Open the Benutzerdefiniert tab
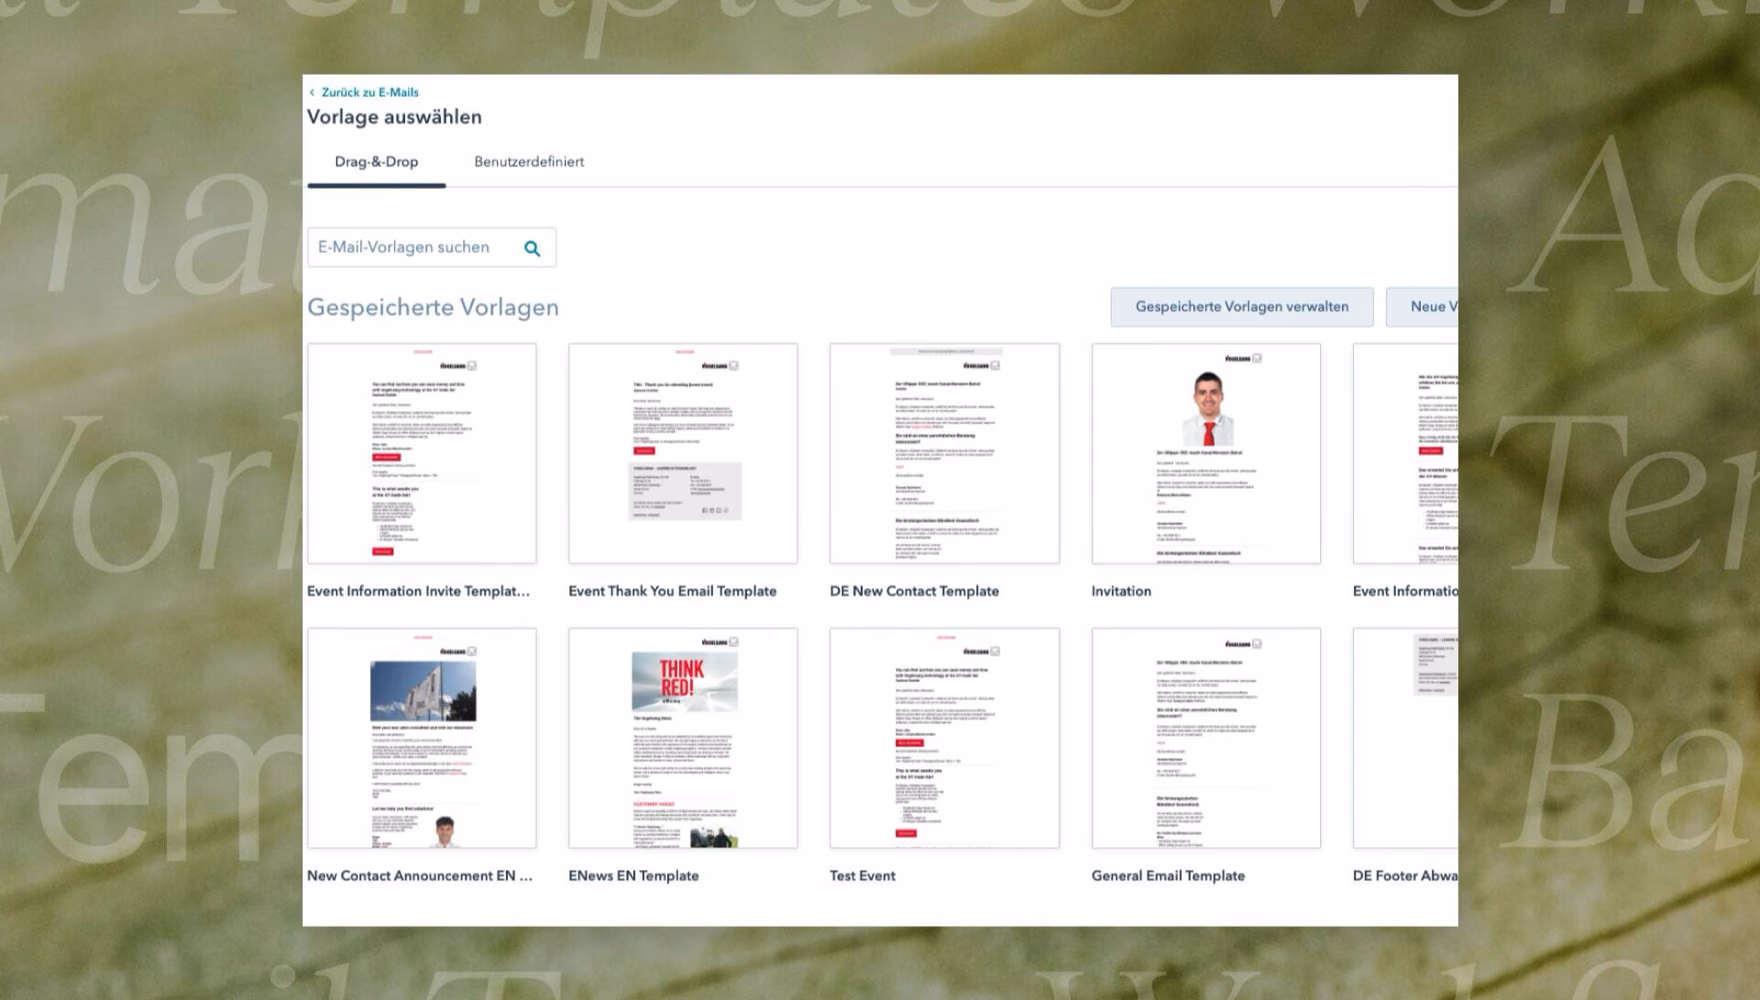Screen dimensions: 1760x1000 (x=529, y=162)
